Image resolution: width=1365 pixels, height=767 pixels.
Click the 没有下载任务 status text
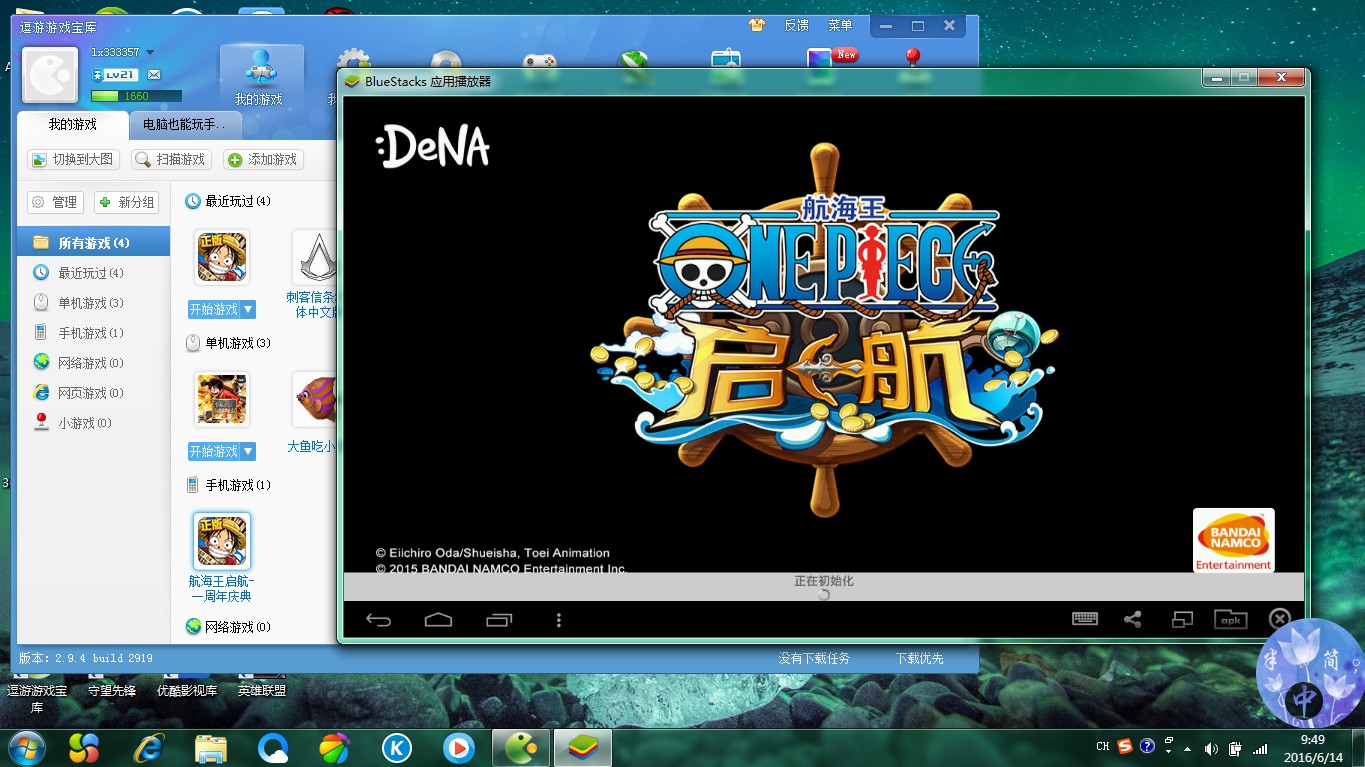coord(814,659)
